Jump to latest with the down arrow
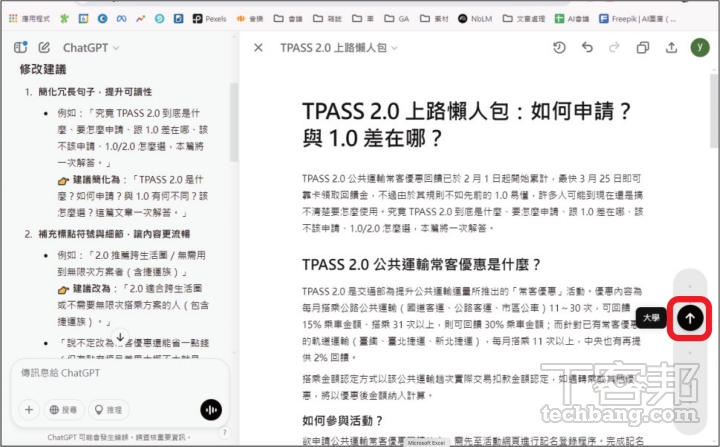The image size is (720, 447). point(120,337)
